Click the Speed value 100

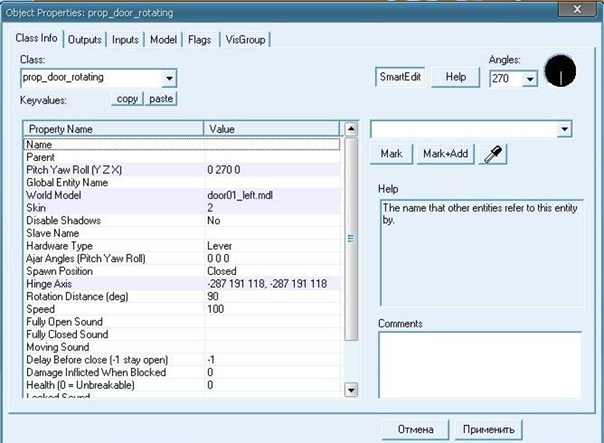tap(215, 309)
